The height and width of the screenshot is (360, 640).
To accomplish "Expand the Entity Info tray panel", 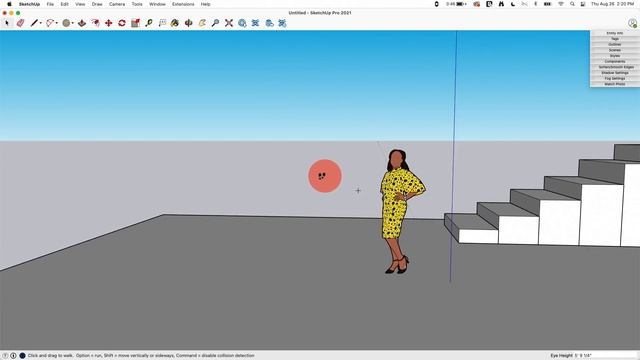I will click(615, 33).
